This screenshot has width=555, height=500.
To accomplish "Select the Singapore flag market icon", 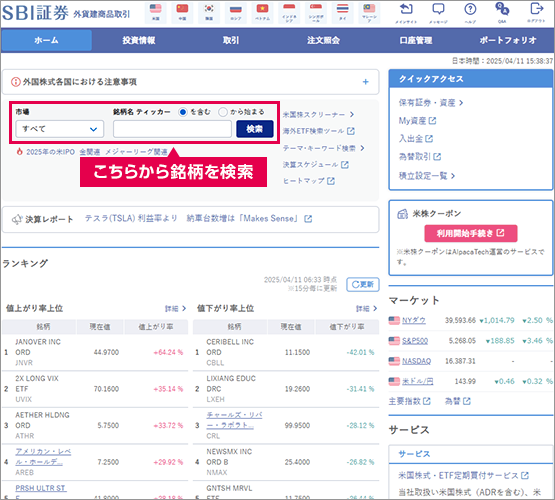I will point(316,13).
